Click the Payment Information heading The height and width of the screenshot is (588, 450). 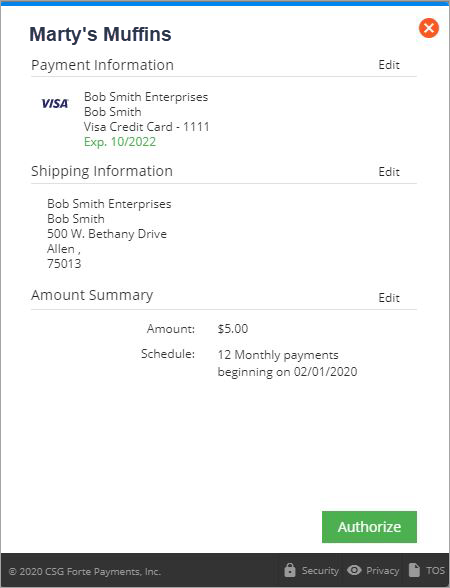tap(102, 65)
